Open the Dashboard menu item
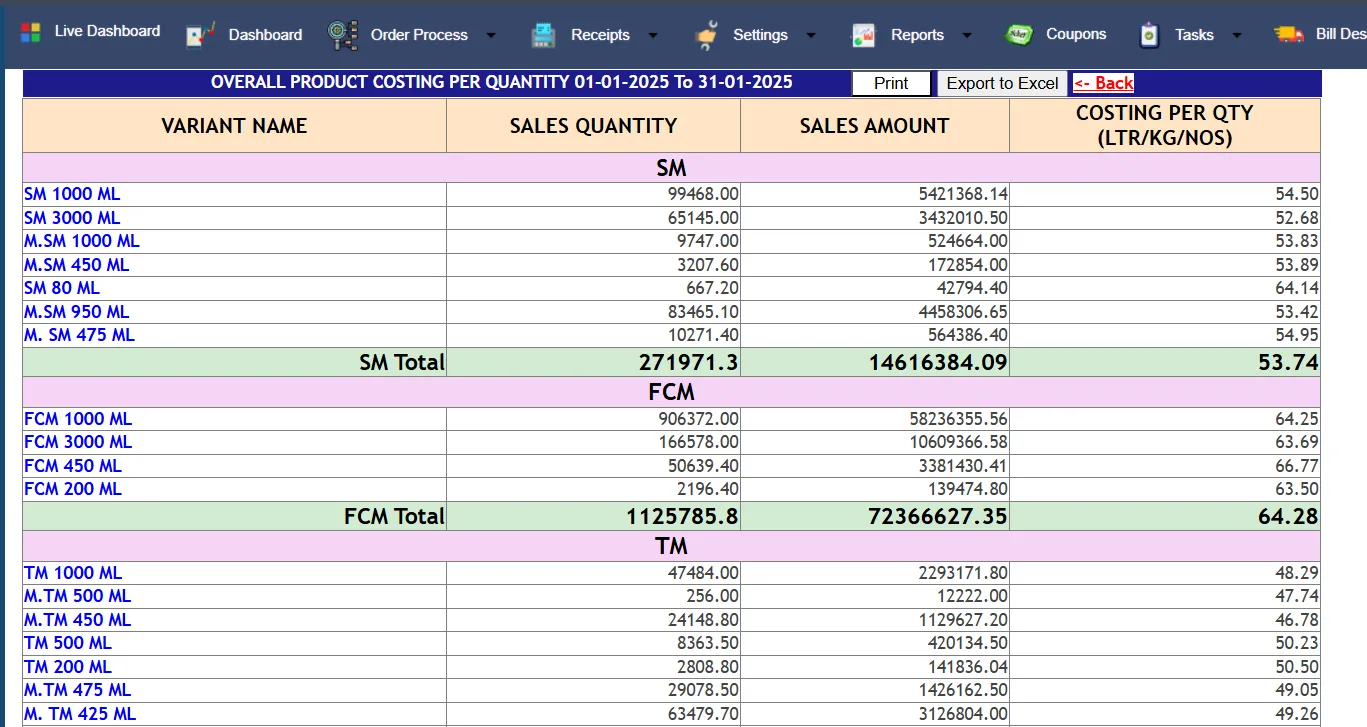The image size is (1367, 727). coord(265,35)
